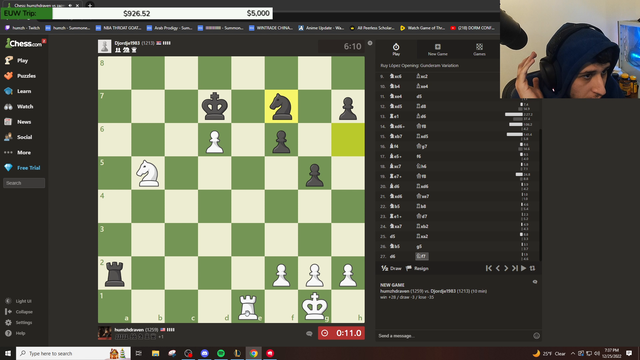Step back one move

pos(498,268)
